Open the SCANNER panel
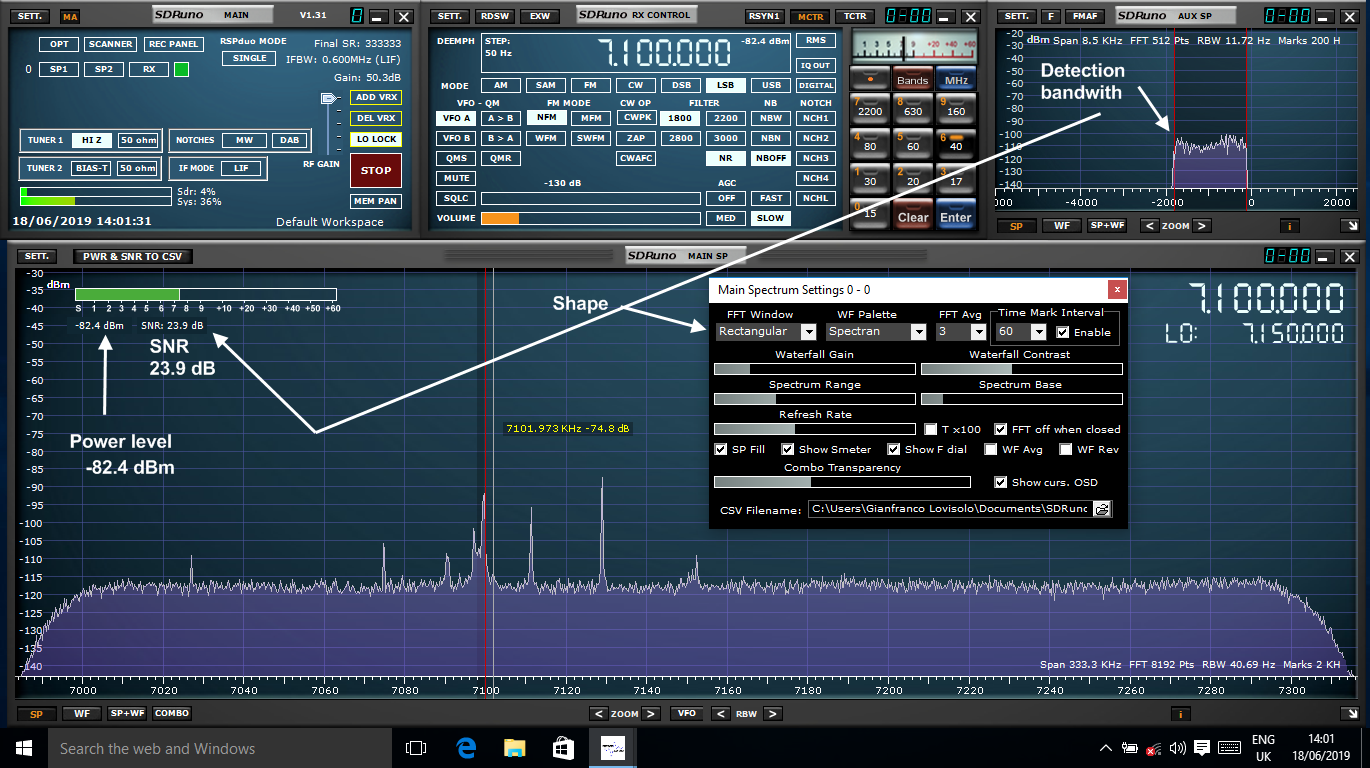The height and width of the screenshot is (768, 1370). click(x=110, y=44)
